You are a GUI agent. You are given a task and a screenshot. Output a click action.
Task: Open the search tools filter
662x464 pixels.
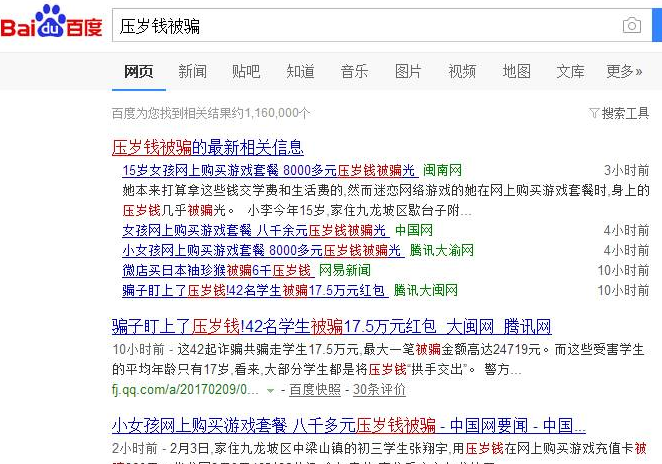[x=619, y=113]
